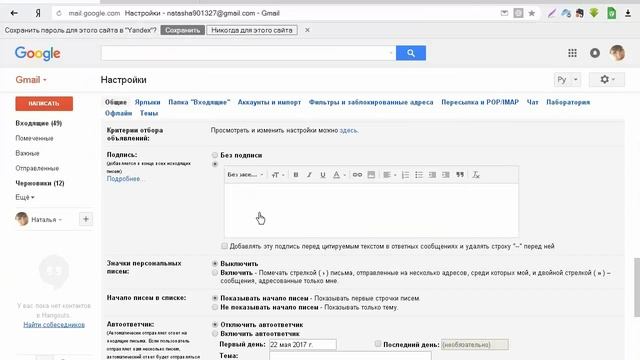The width and height of the screenshot is (640, 360).
Task: Open 'Входящие (49)' folder
Action: pos(39,123)
